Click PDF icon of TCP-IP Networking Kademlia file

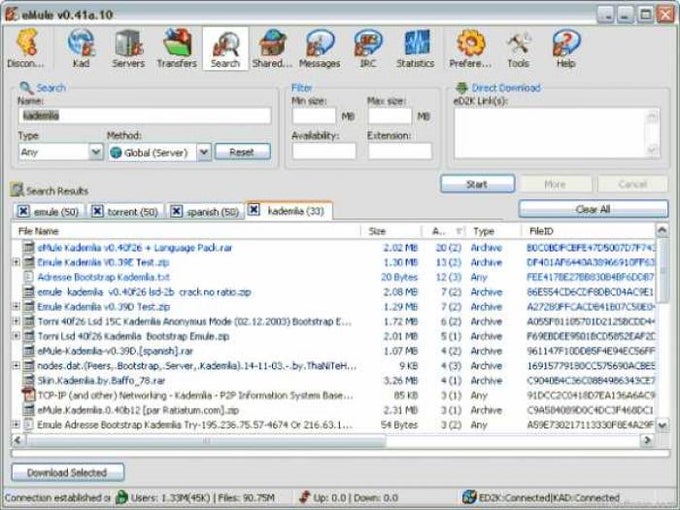pyautogui.click(x=28, y=395)
